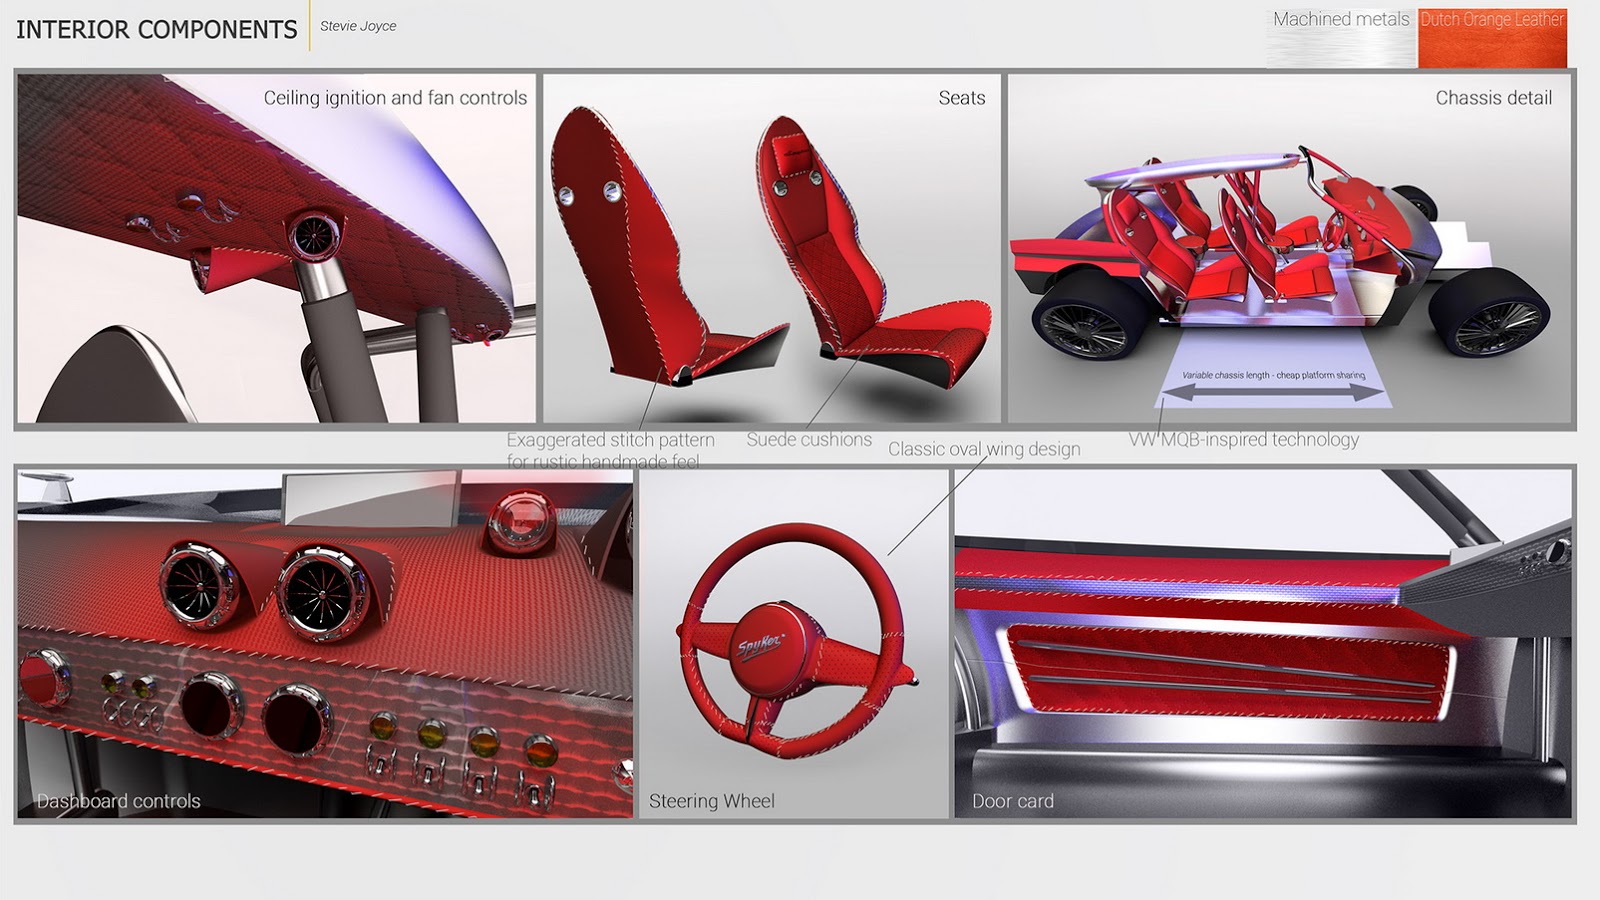The height and width of the screenshot is (900, 1600).
Task: Click the Classic oval wing design annotation
Action: (984, 450)
